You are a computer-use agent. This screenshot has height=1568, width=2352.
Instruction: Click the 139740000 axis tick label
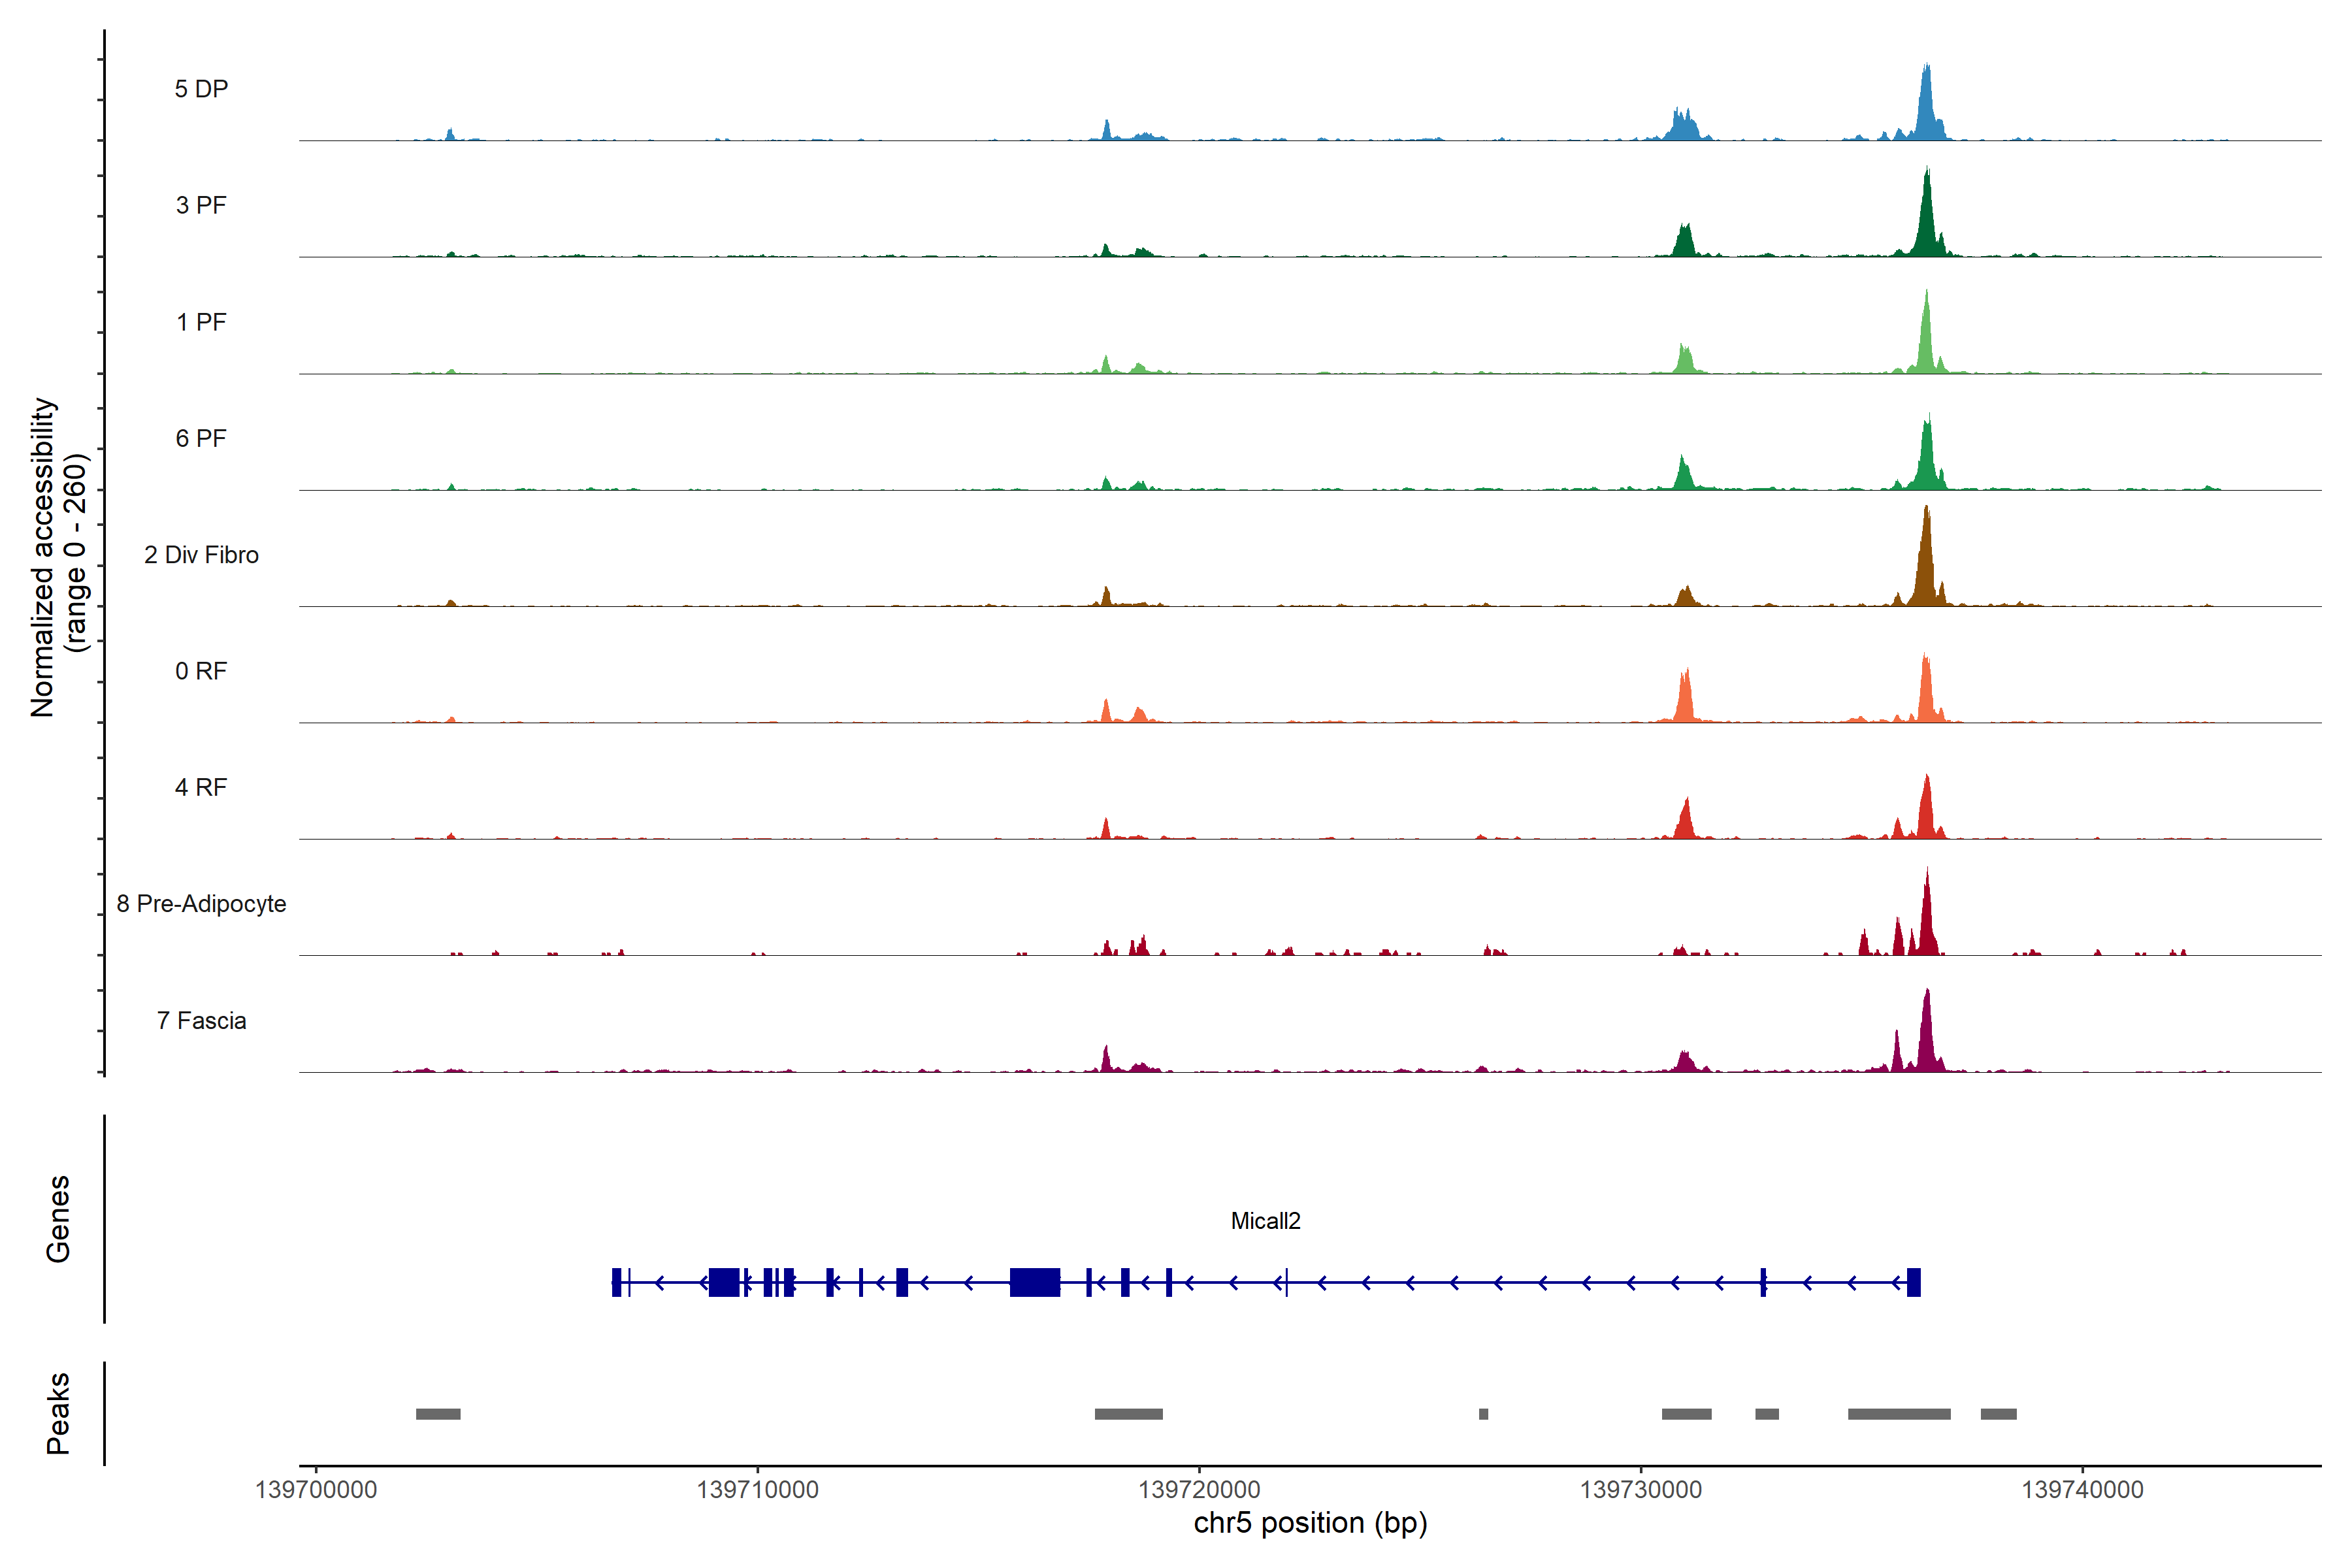(2082, 1490)
